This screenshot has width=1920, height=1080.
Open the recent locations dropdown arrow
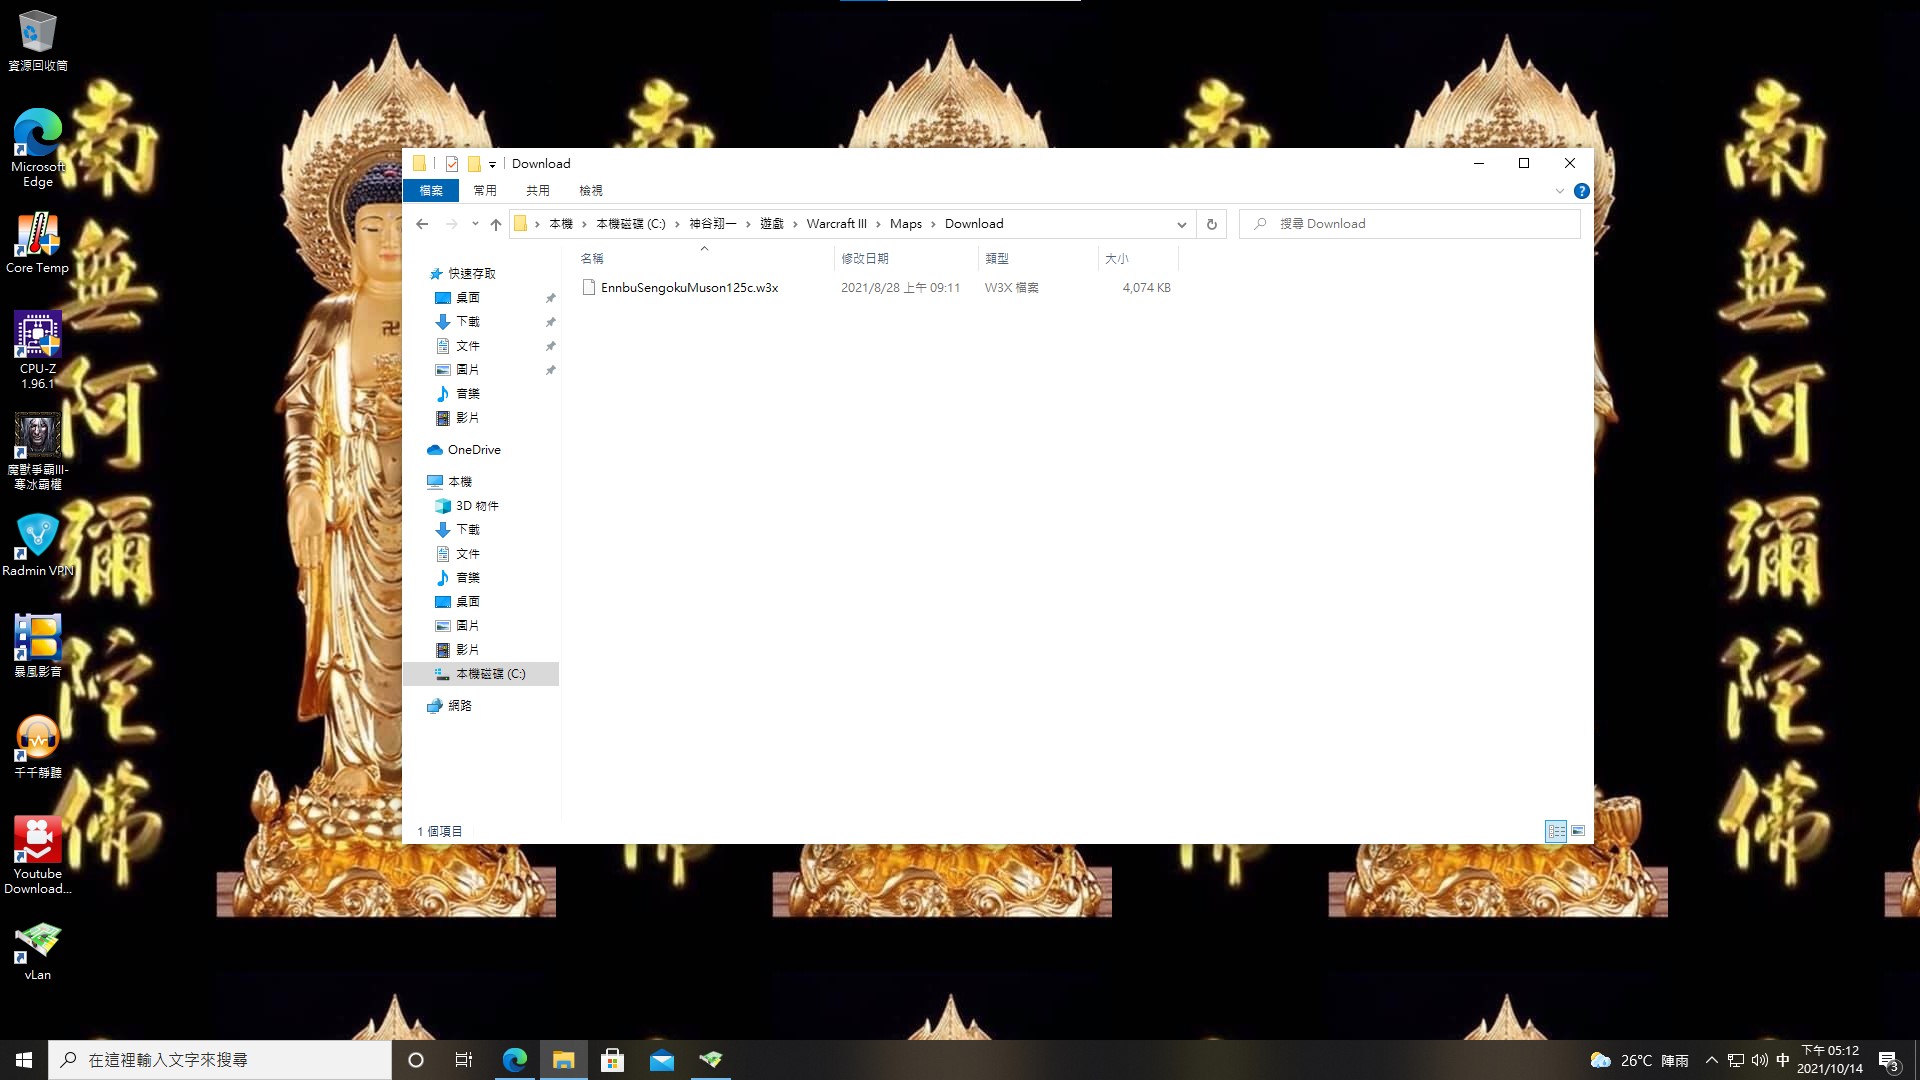coord(475,224)
